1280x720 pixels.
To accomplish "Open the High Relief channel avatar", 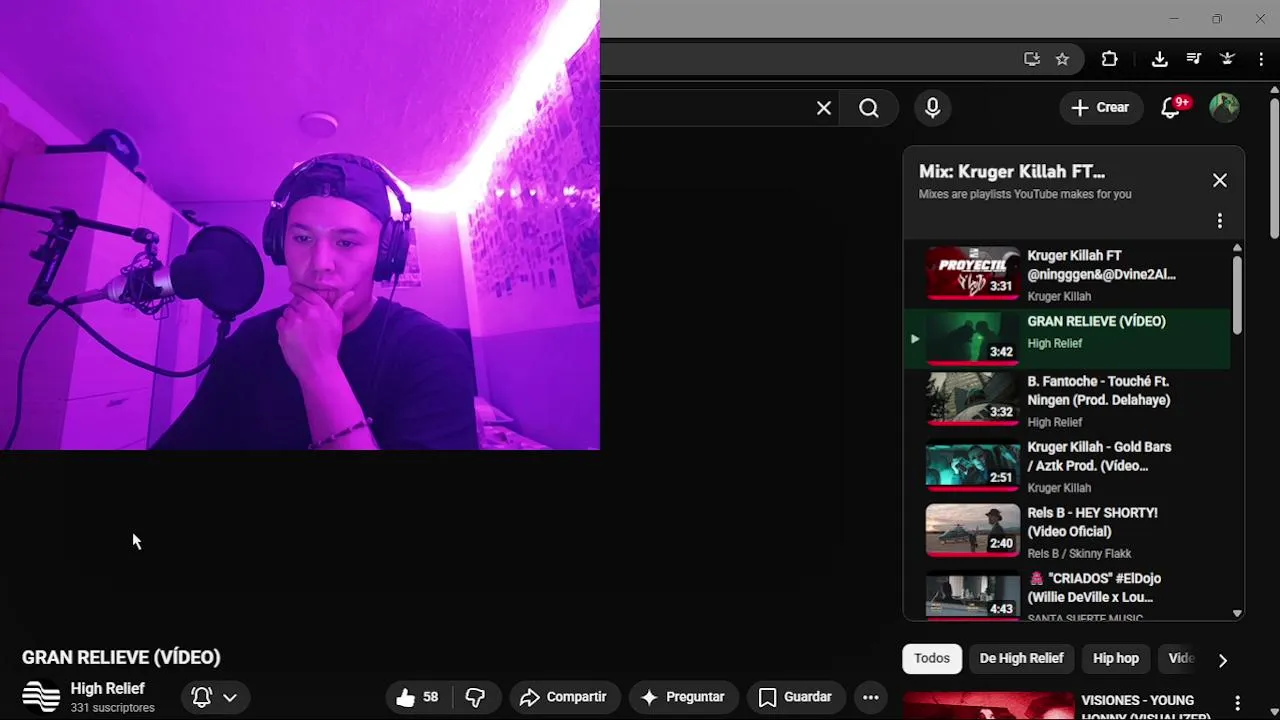I will (x=41, y=697).
